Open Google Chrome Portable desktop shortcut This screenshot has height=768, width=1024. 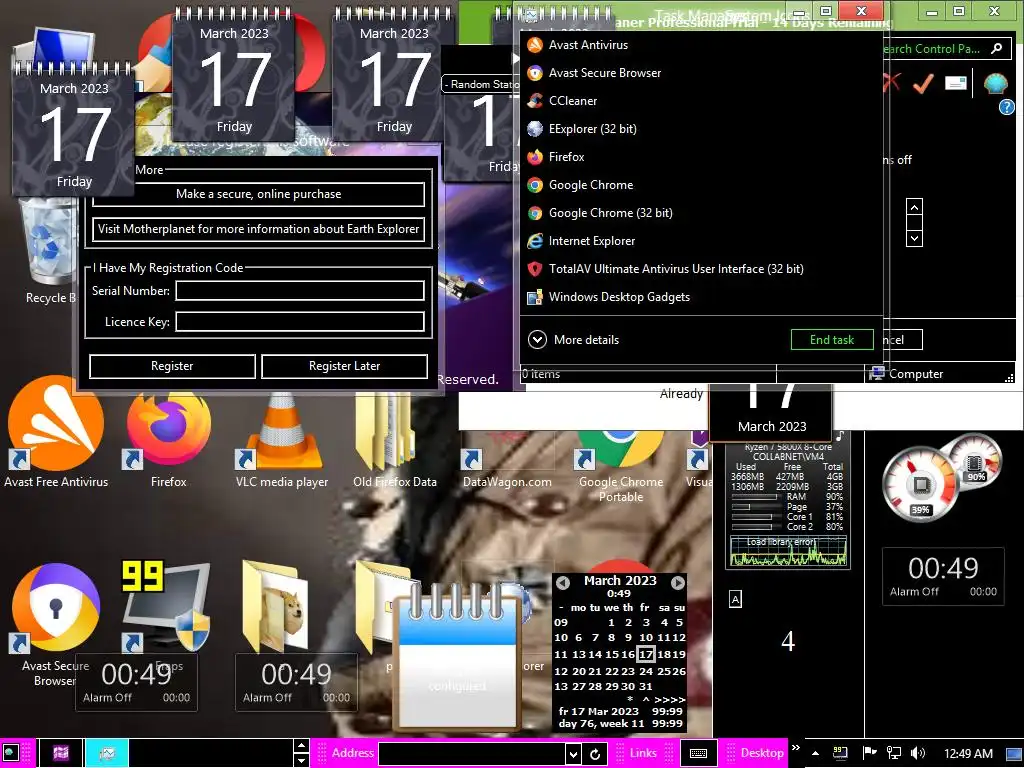tap(620, 467)
